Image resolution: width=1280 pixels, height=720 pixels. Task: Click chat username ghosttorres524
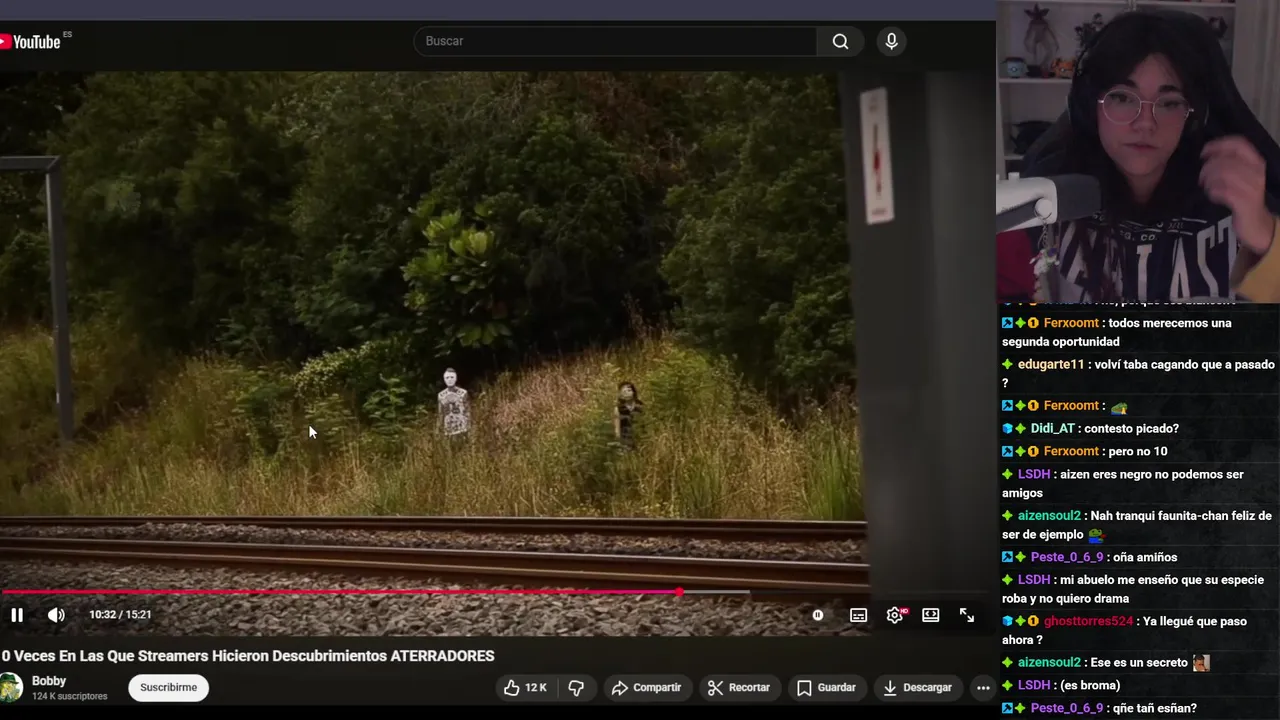point(1088,621)
